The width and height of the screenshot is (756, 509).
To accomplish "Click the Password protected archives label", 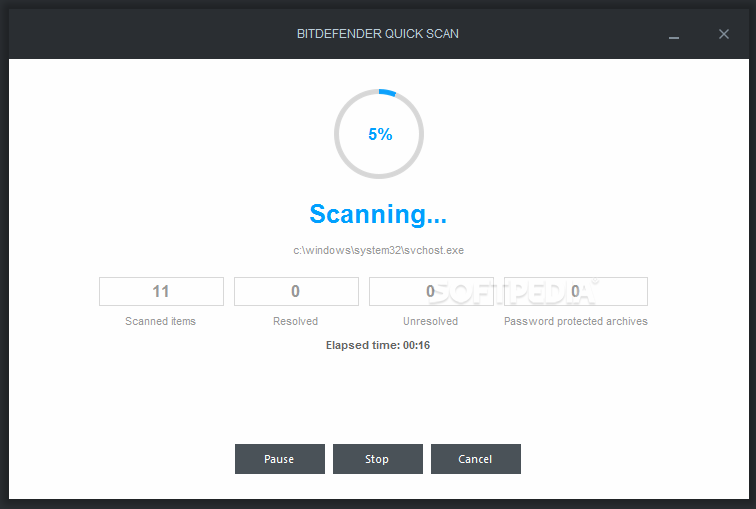I will point(576,321).
